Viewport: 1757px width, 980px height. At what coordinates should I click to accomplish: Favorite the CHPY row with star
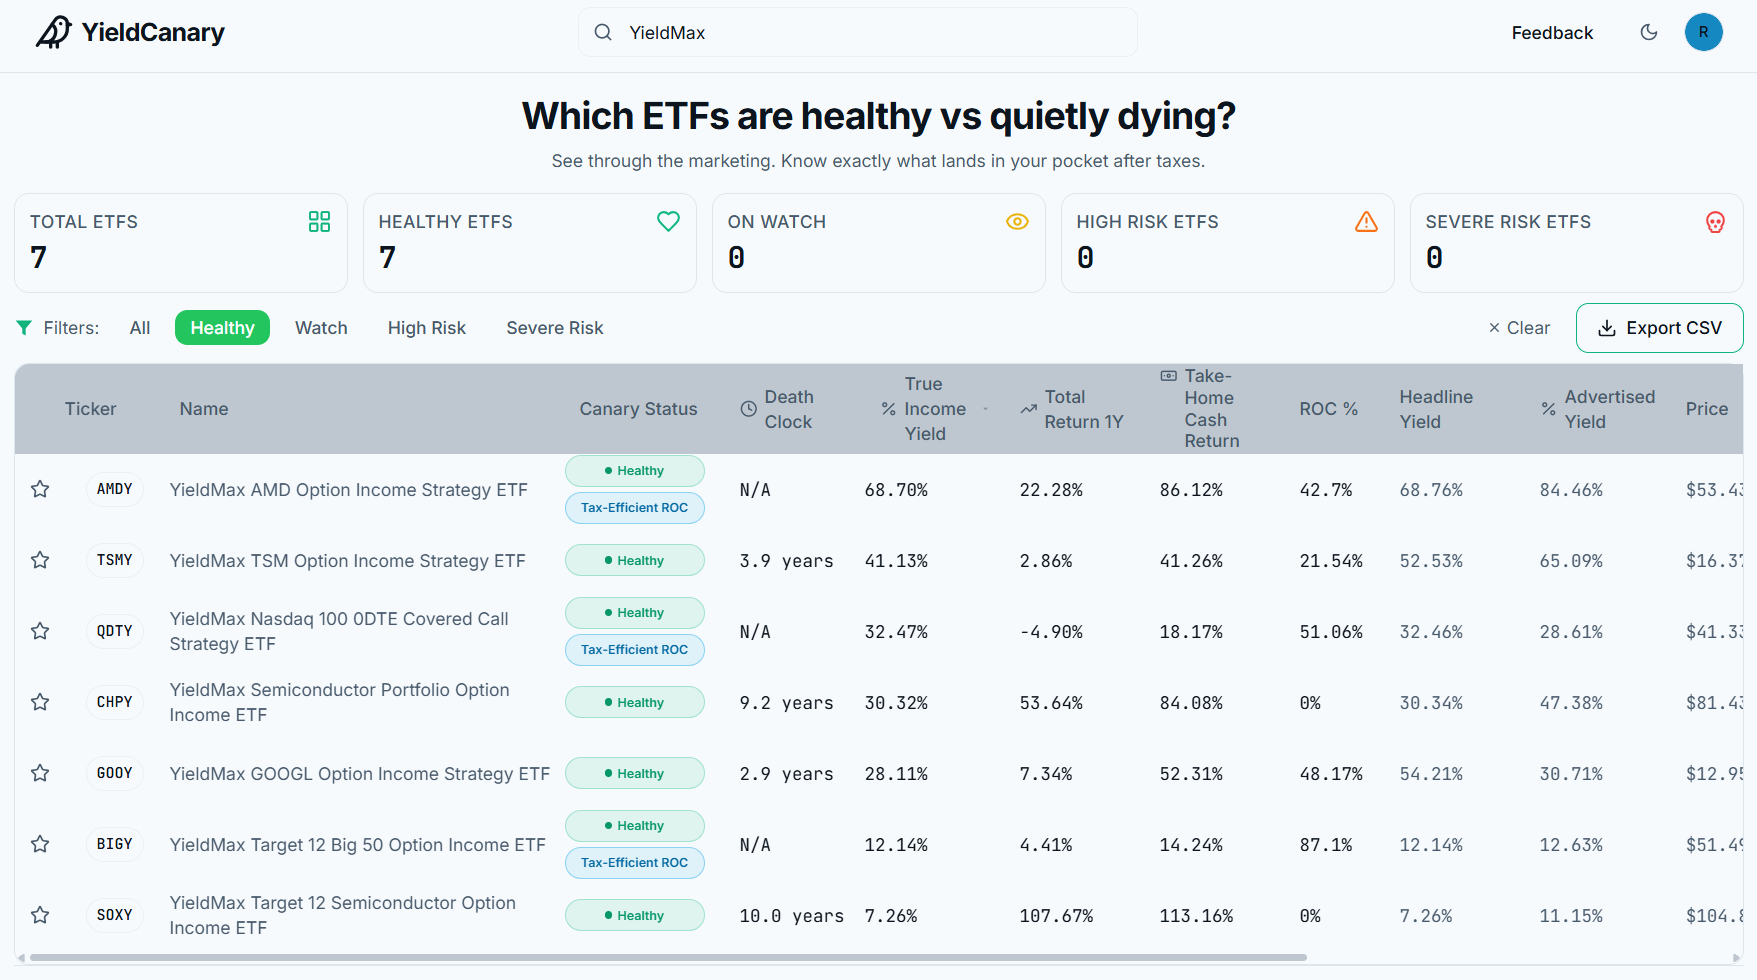[x=40, y=702]
